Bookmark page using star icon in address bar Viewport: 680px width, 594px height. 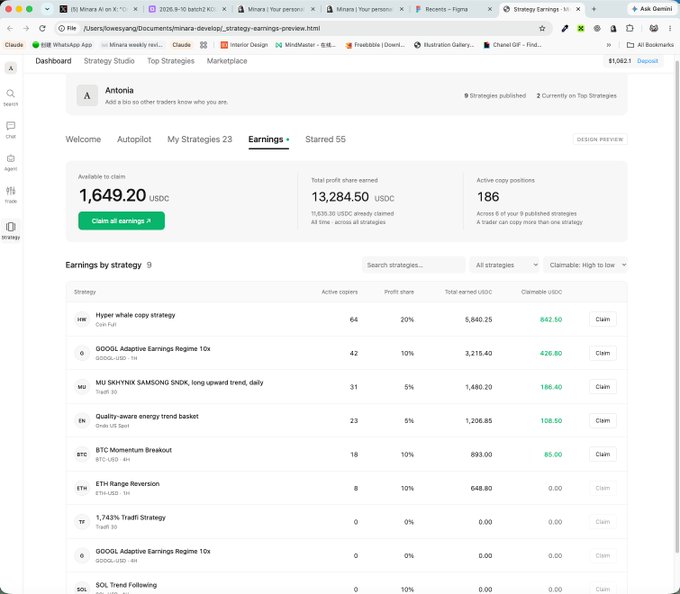point(542,28)
